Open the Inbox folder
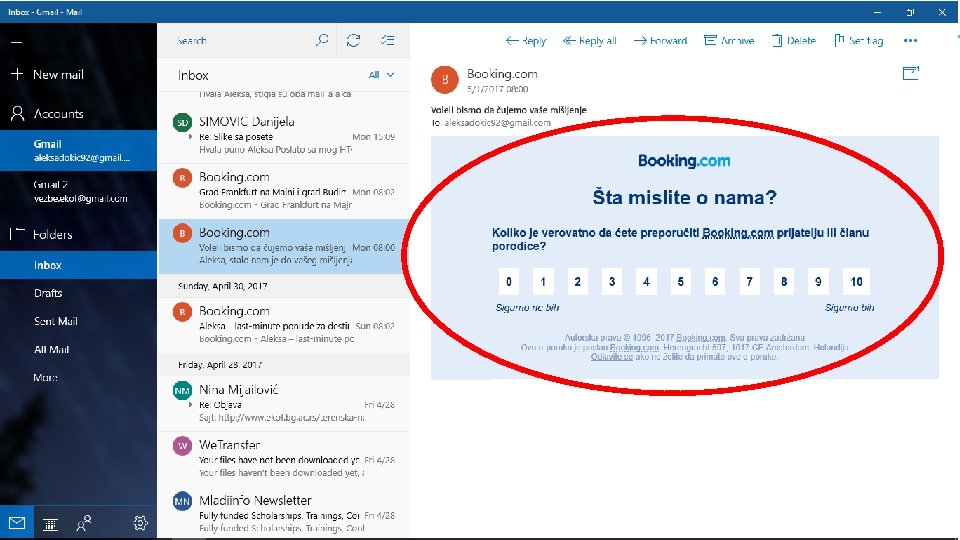The width and height of the screenshot is (960, 540). [78, 265]
